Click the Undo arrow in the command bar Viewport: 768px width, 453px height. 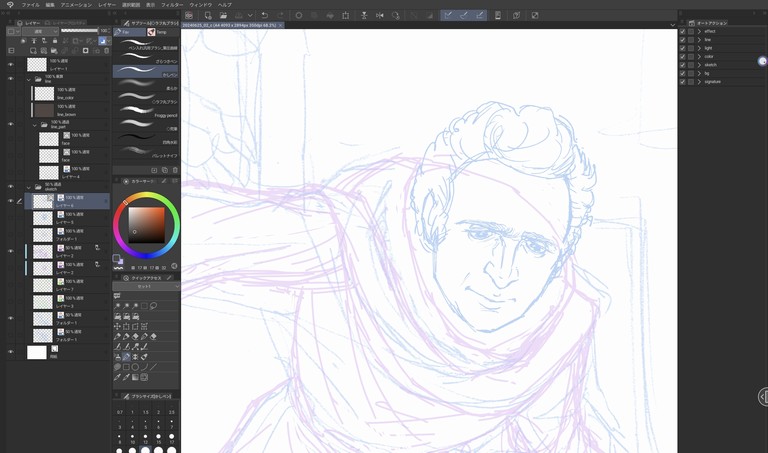point(265,15)
